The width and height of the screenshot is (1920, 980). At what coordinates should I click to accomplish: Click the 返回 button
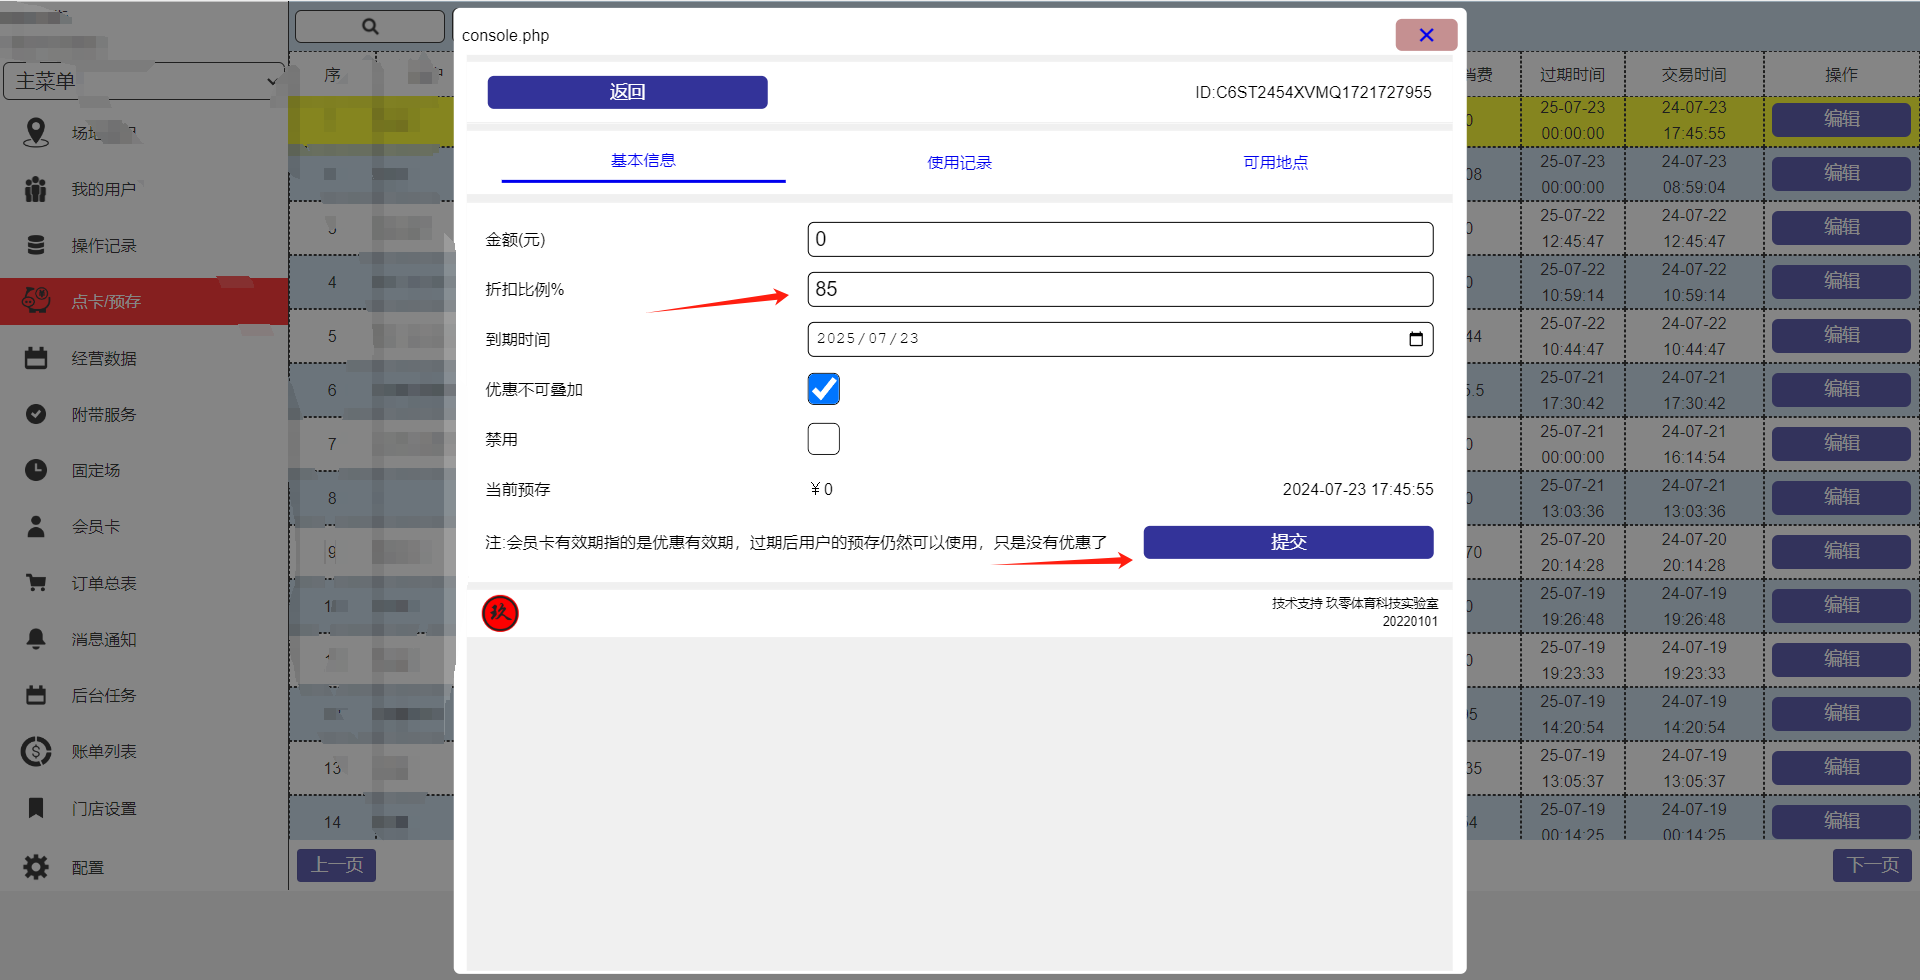click(627, 92)
